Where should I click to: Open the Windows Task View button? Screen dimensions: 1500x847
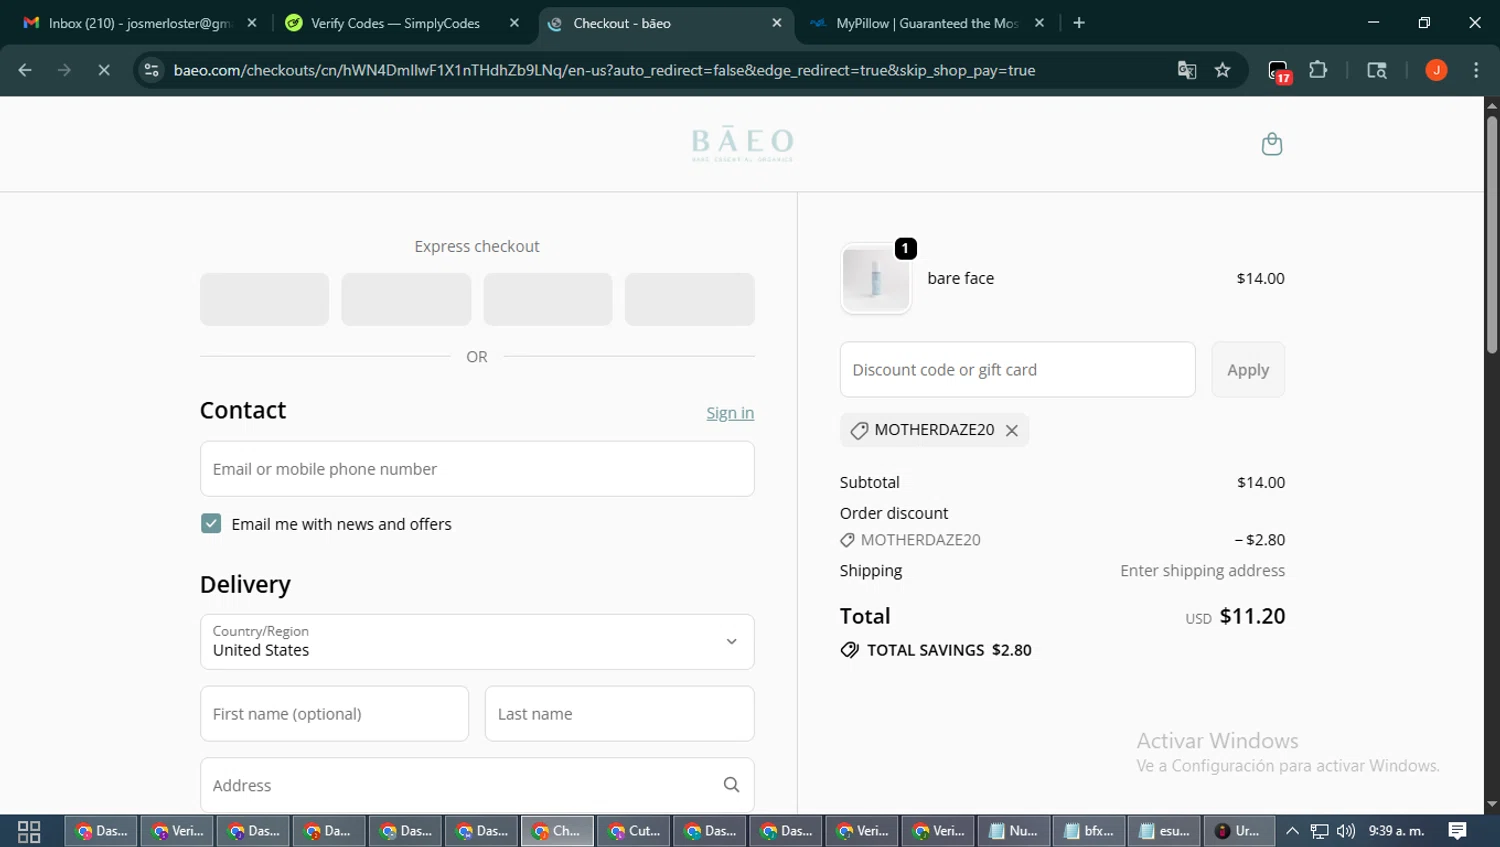(29, 831)
